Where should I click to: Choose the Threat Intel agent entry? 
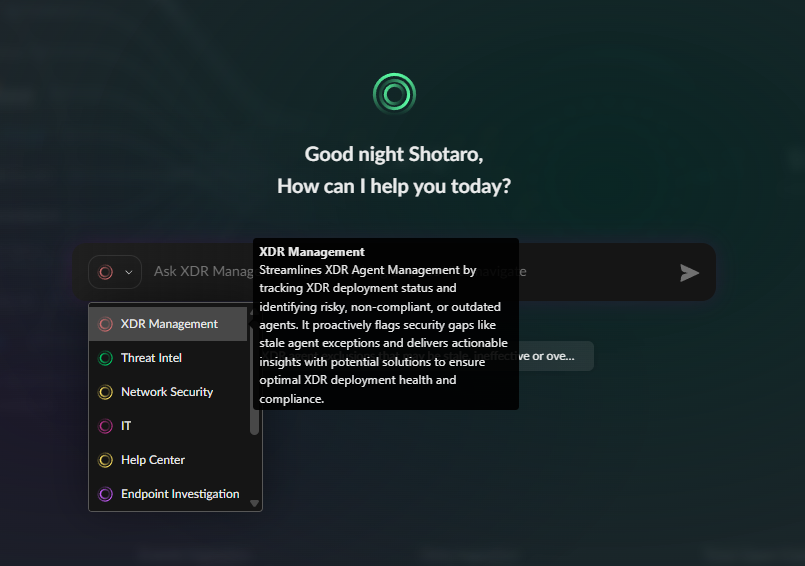click(x=151, y=358)
